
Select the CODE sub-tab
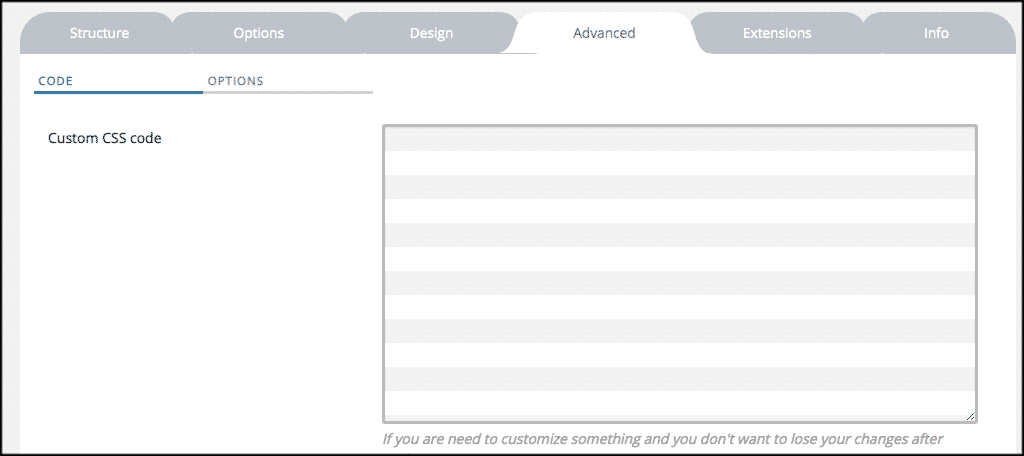click(x=55, y=81)
